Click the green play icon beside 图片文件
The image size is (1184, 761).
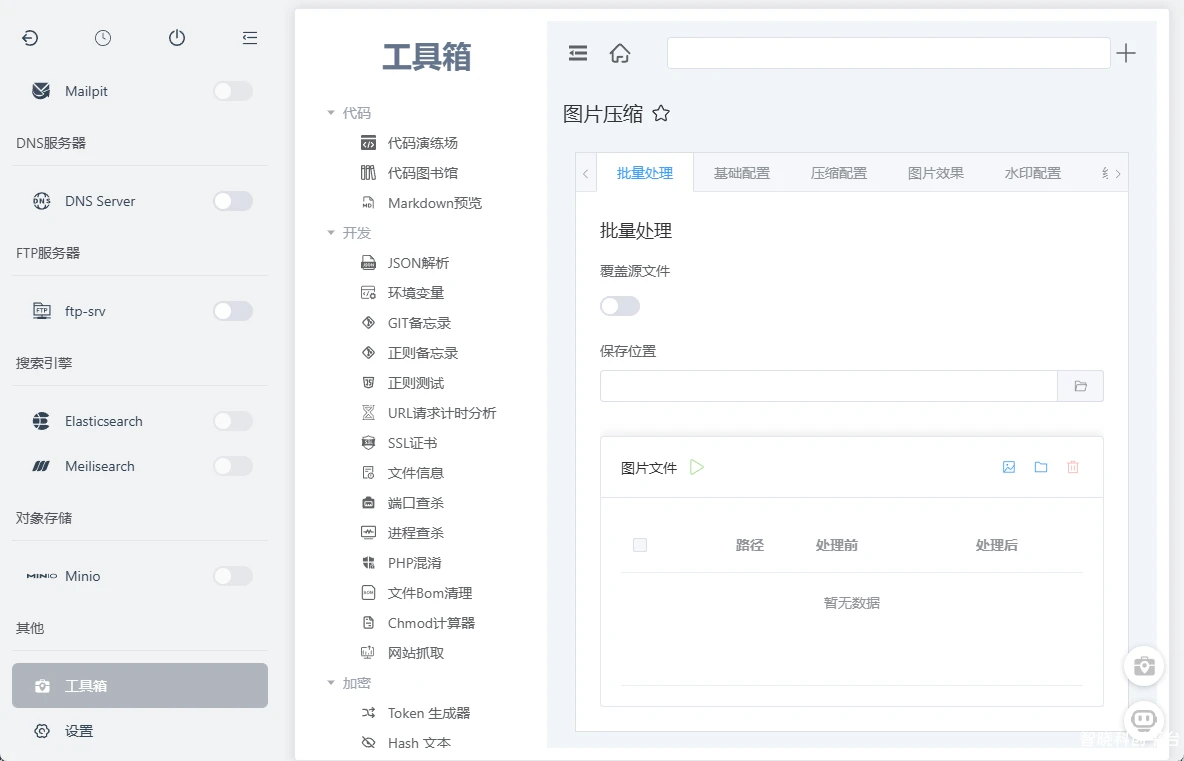697,467
